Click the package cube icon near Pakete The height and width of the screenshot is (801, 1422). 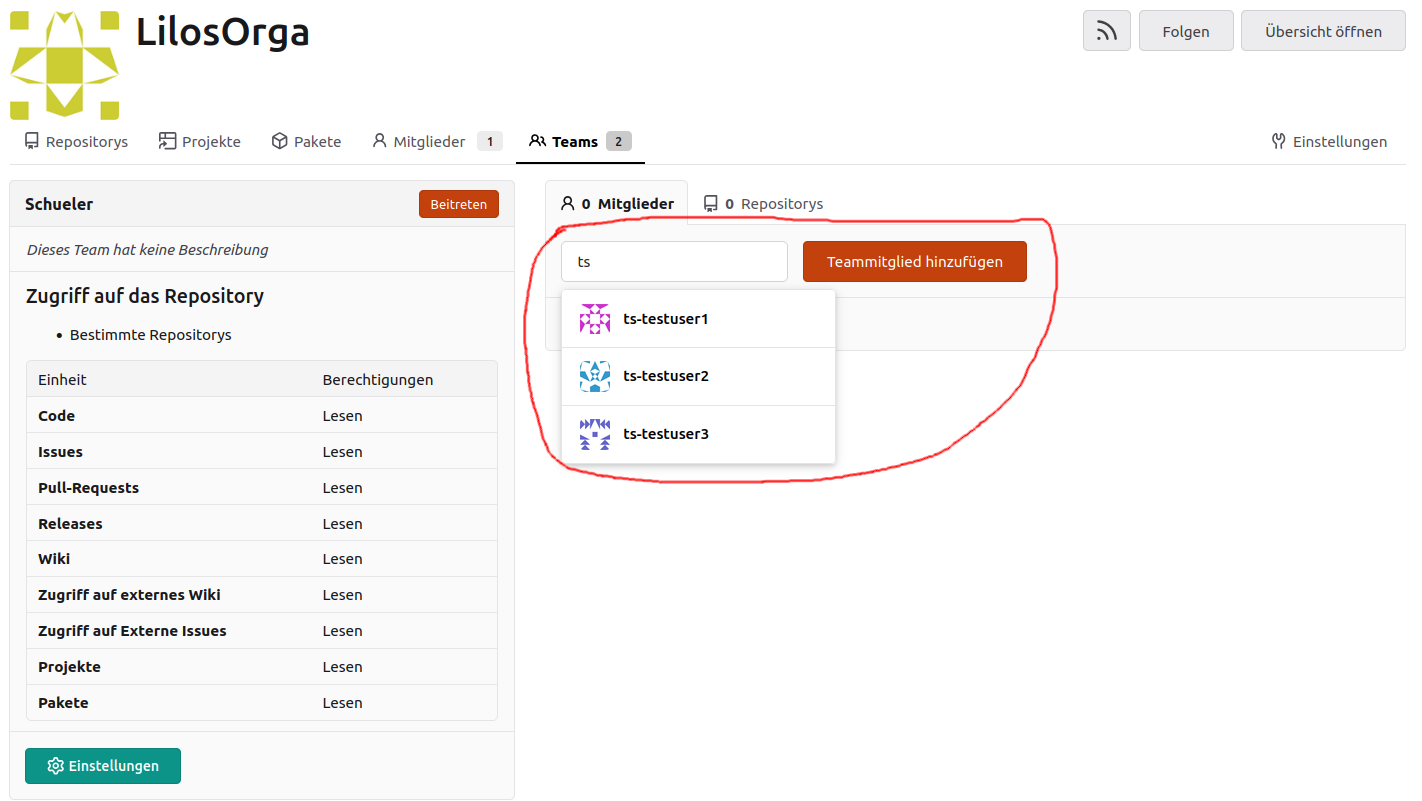pos(280,142)
